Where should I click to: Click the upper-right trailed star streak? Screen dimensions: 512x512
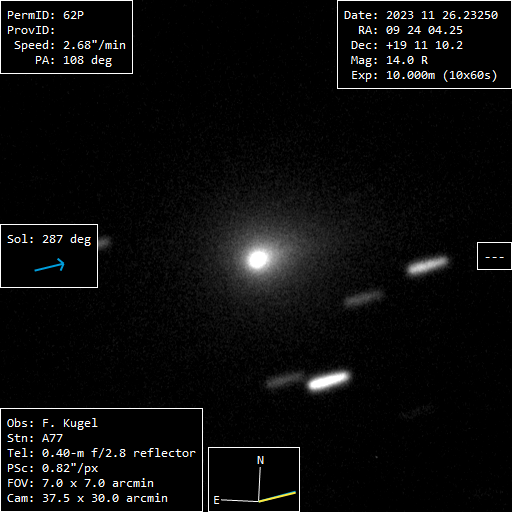[428, 265]
